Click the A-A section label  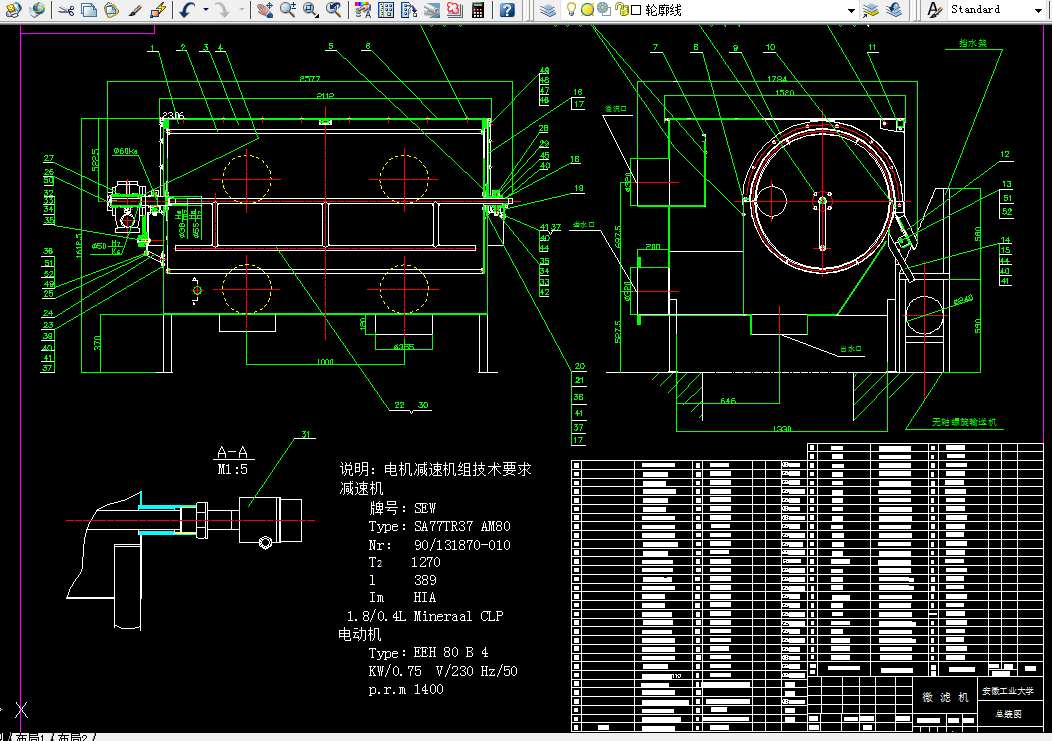pos(233,452)
